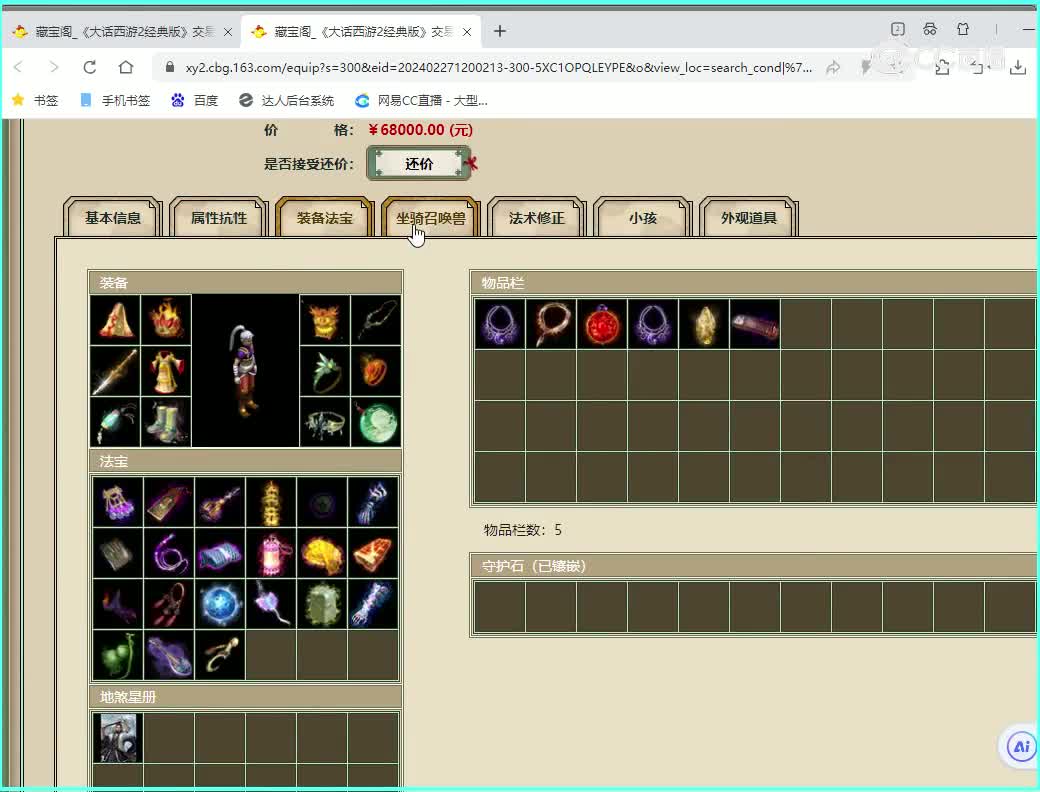Open the browser downloads icon
The width and height of the screenshot is (1040, 792).
pyautogui.click(x=1017, y=67)
